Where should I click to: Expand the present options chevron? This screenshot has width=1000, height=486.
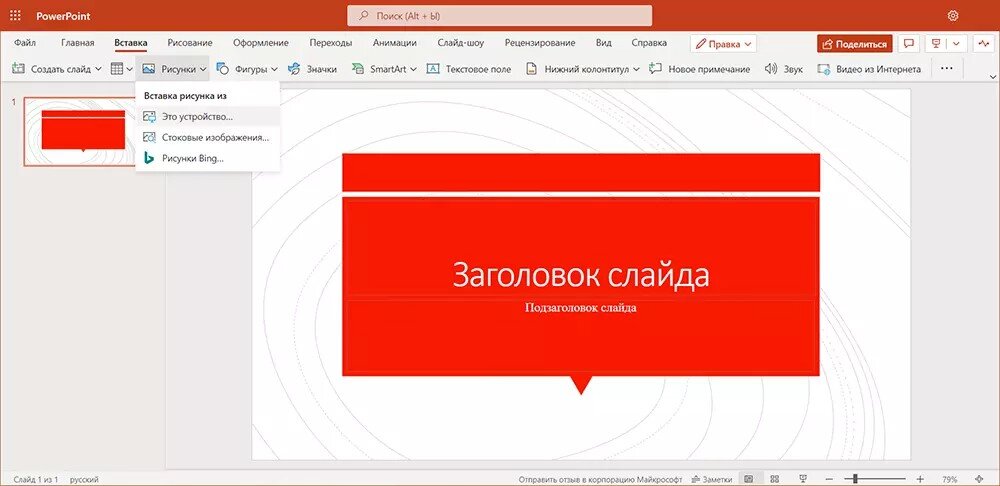pos(956,44)
